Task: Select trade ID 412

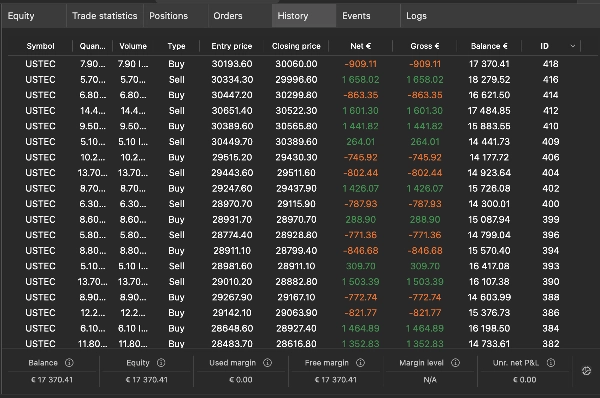Action: (550, 111)
